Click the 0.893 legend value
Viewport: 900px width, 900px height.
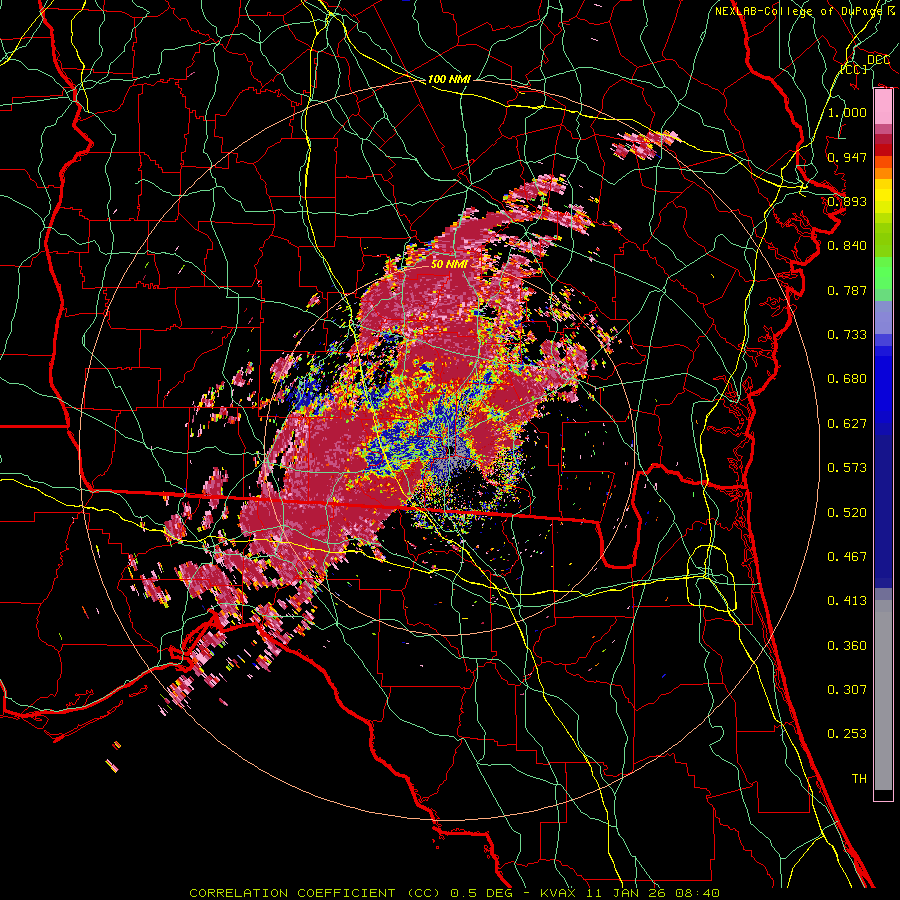(847, 201)
